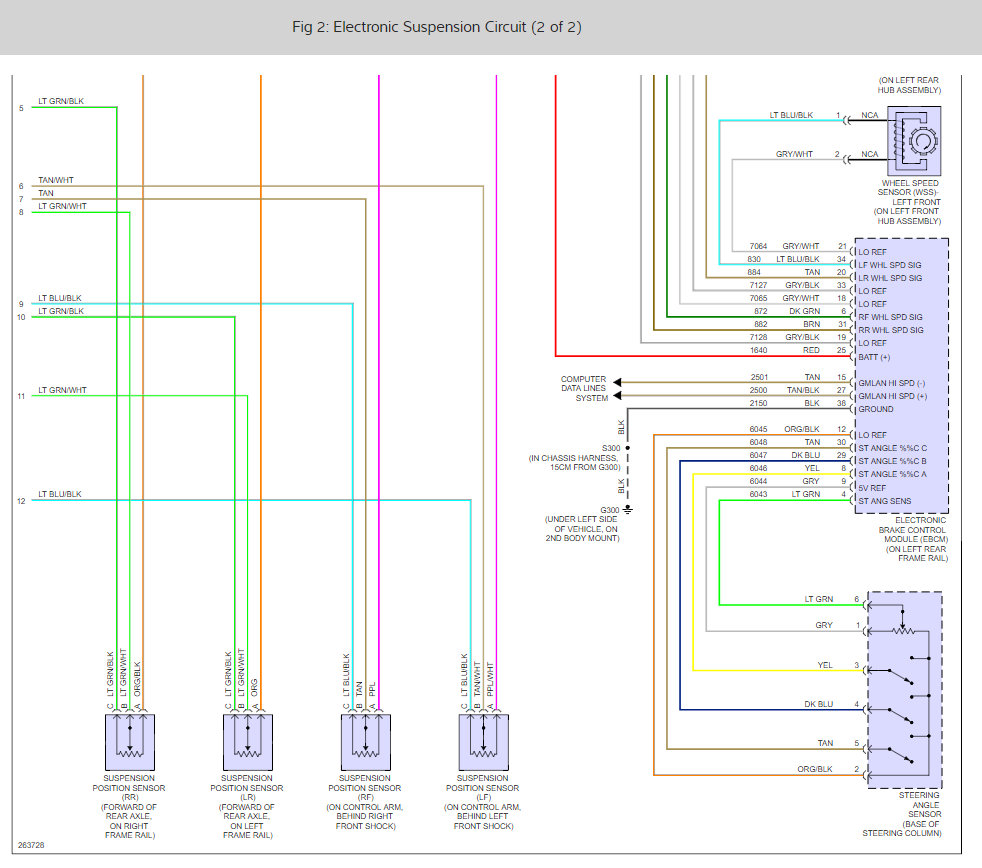Click the 'ST ANGLE %%C A' pin label
This screenshot has height=868, width=982.
(x=892, y=474)
